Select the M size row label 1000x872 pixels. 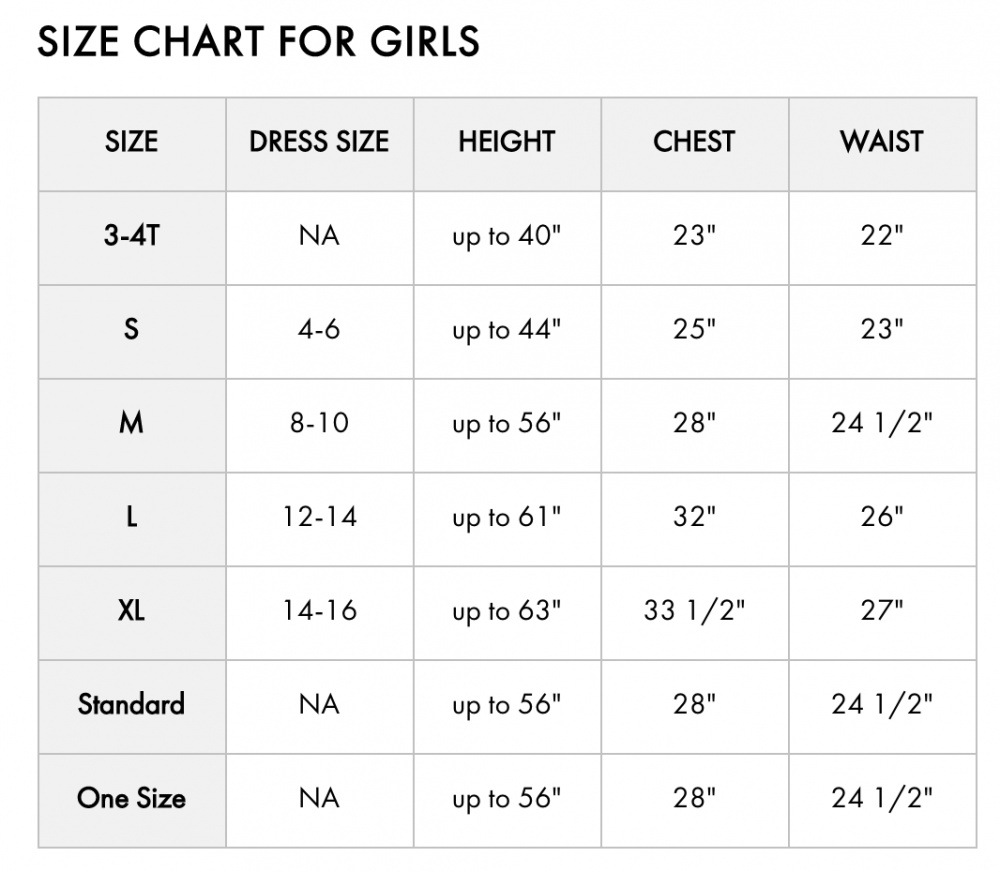coord(132,425)
